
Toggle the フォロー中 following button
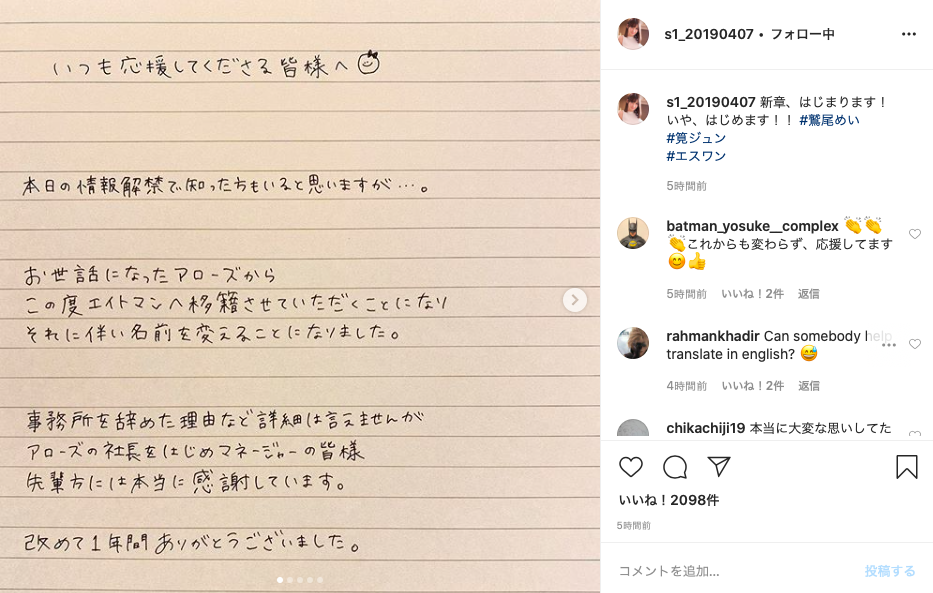pos(803,34)
